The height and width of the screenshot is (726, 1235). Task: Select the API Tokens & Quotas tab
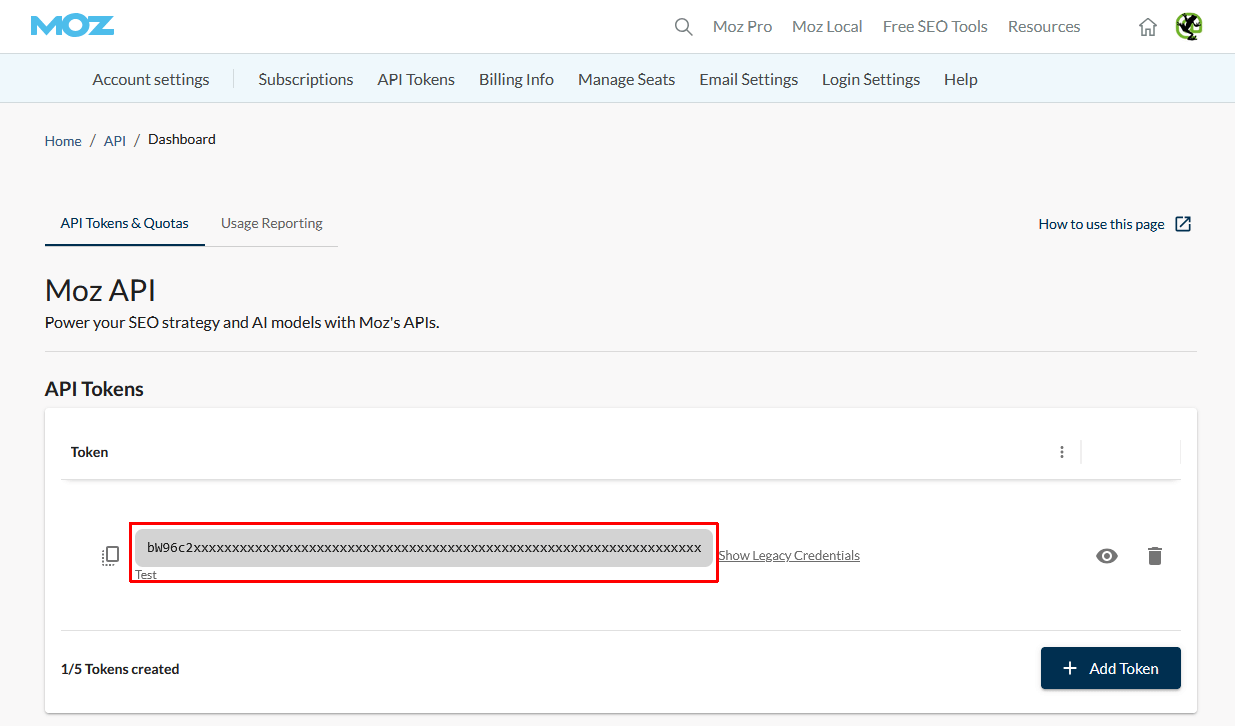tap(124, 224)
